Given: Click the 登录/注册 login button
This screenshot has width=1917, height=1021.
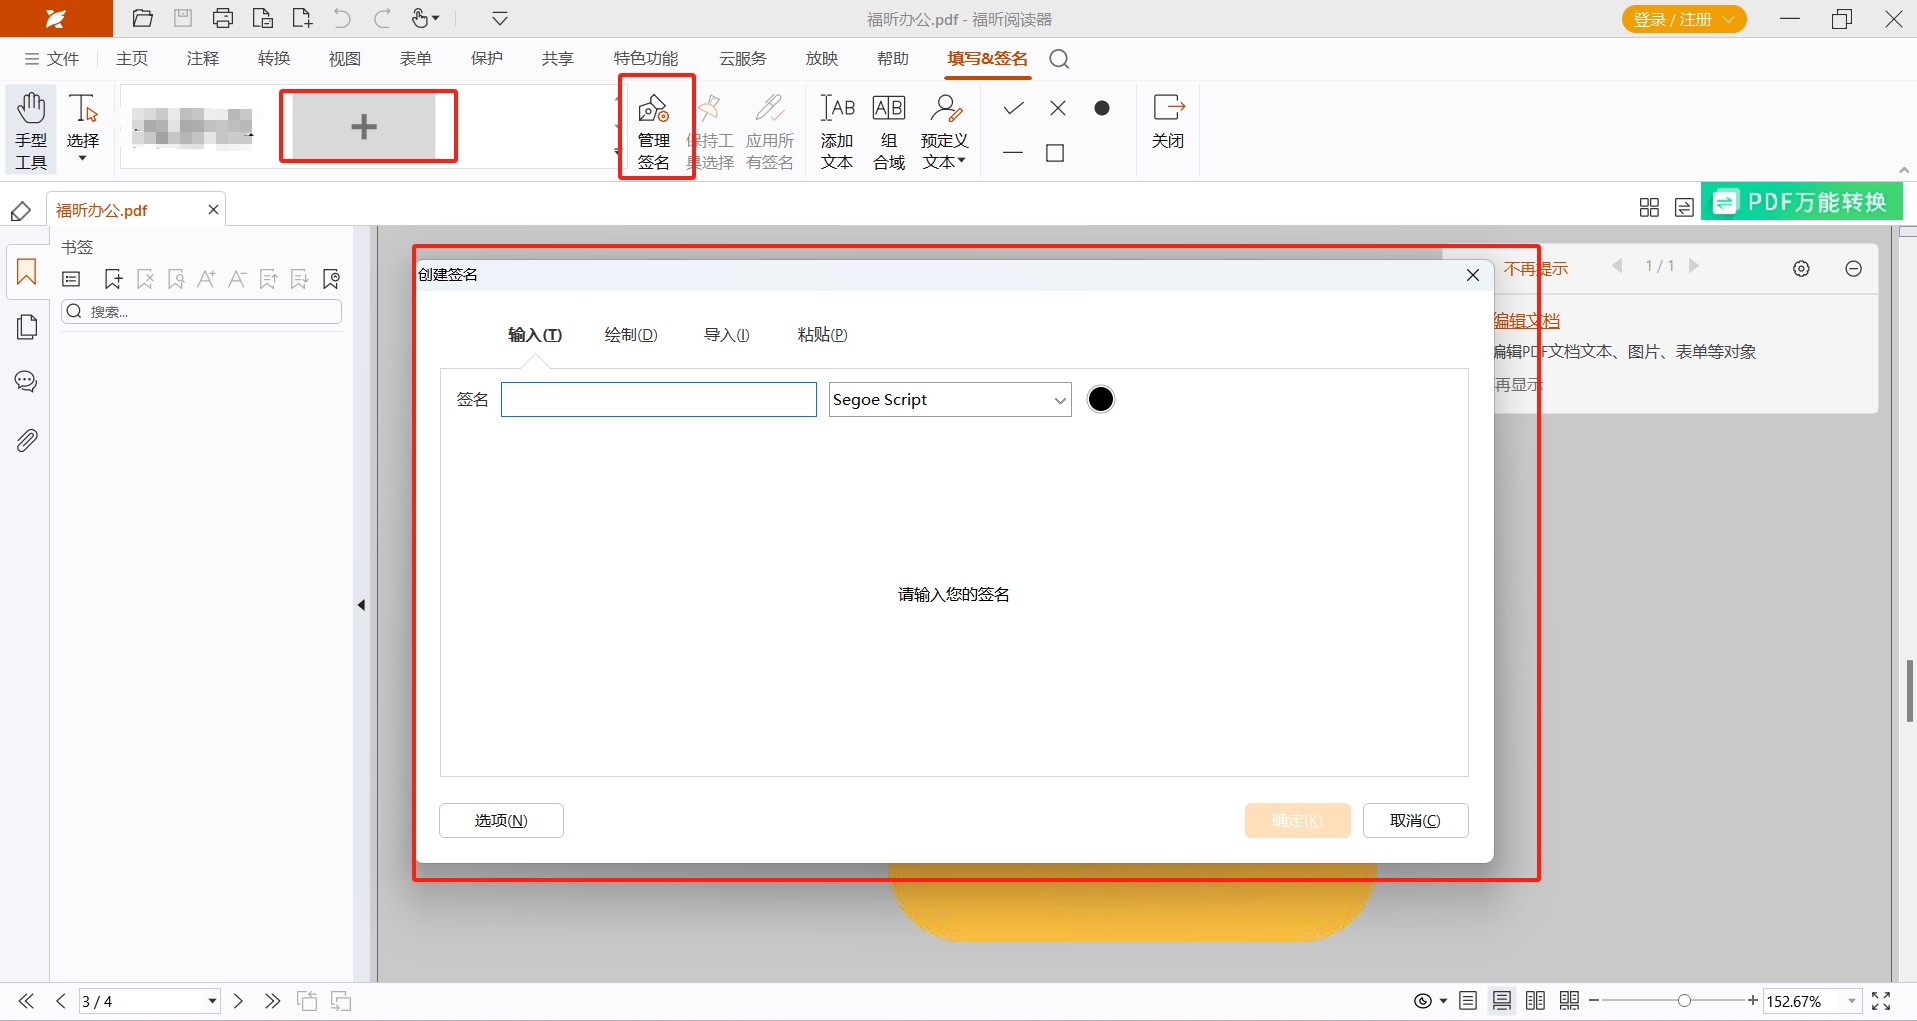Looking at the screenshot, I should (1684, 19).
